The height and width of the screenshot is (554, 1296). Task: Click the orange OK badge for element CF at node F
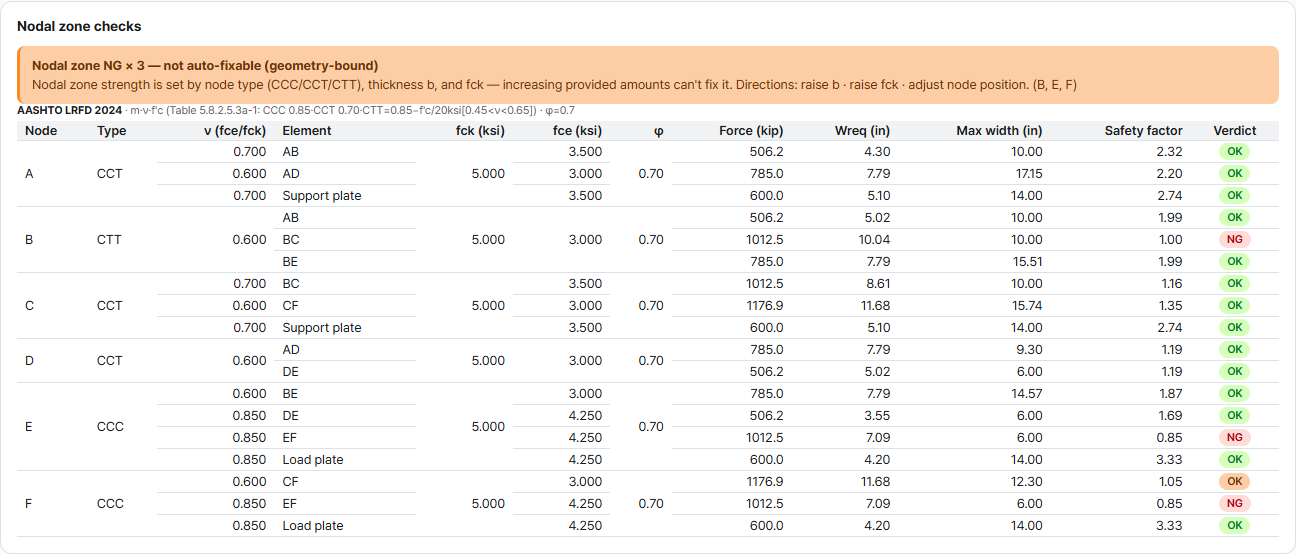tap(1234, 482)
